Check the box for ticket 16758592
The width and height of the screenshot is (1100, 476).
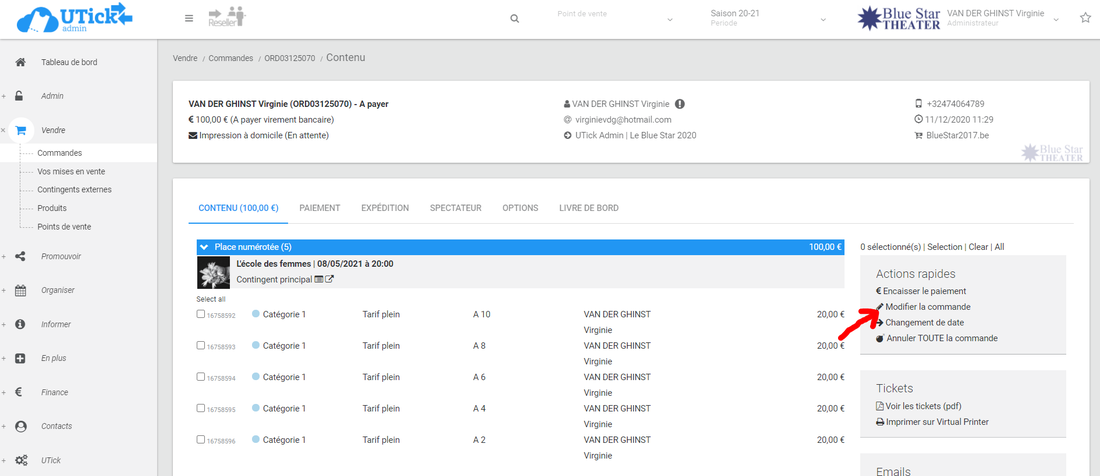click(x=202, y=314)
